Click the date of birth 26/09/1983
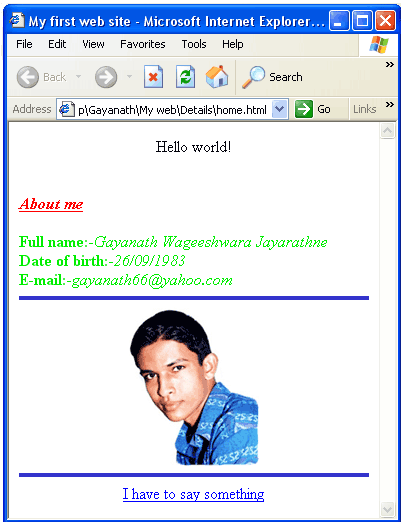The width and height of the screenshot is (401, 522). tap(149, 261)
